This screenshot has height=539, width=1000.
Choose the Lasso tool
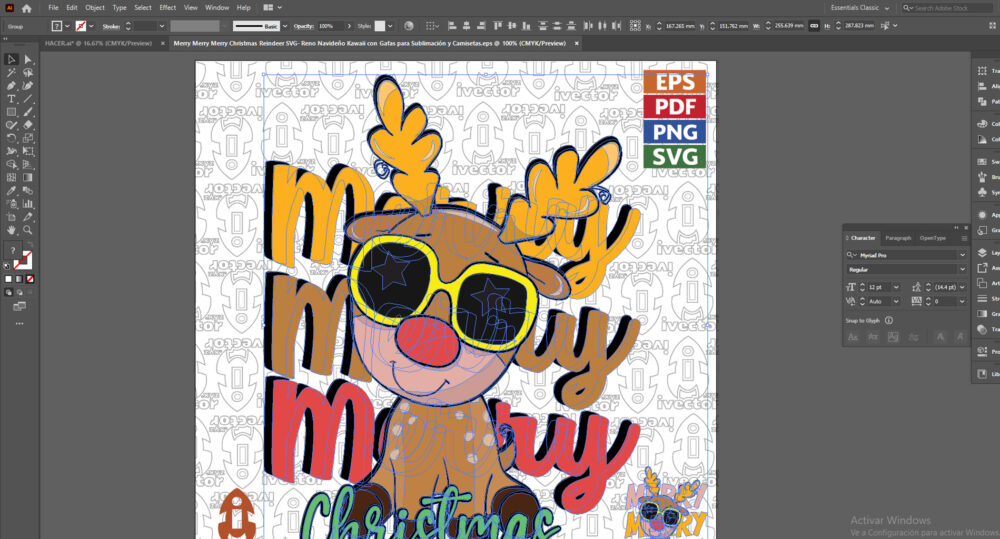(28, 73)
